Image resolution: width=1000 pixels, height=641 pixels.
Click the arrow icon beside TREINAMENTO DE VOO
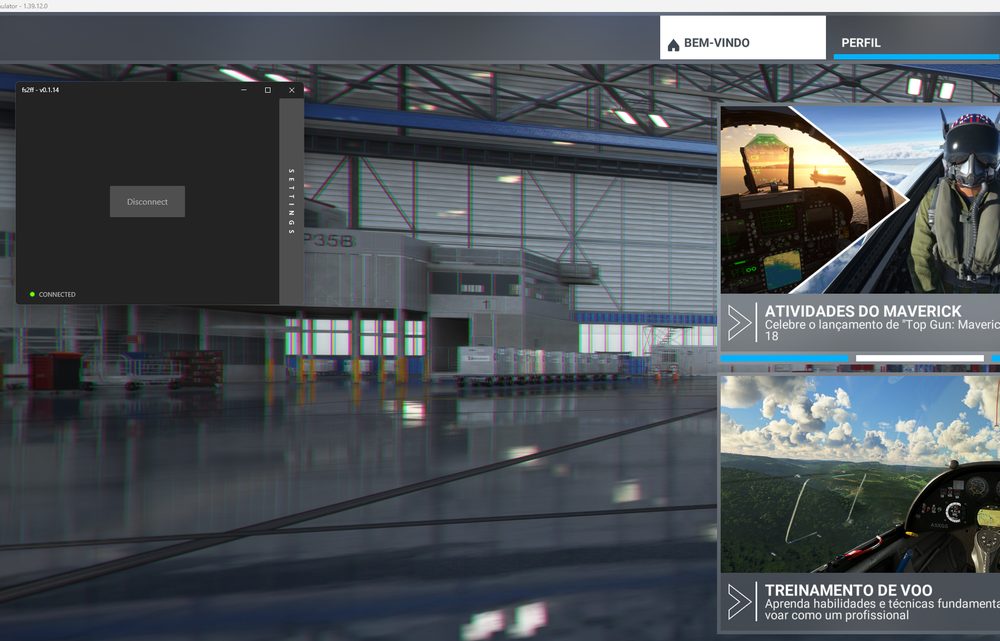(x=739, y=601)
